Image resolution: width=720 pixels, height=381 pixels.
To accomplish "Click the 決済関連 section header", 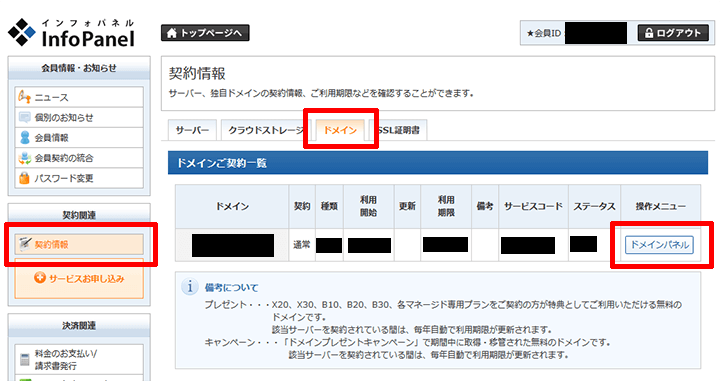I will [79, 325].
